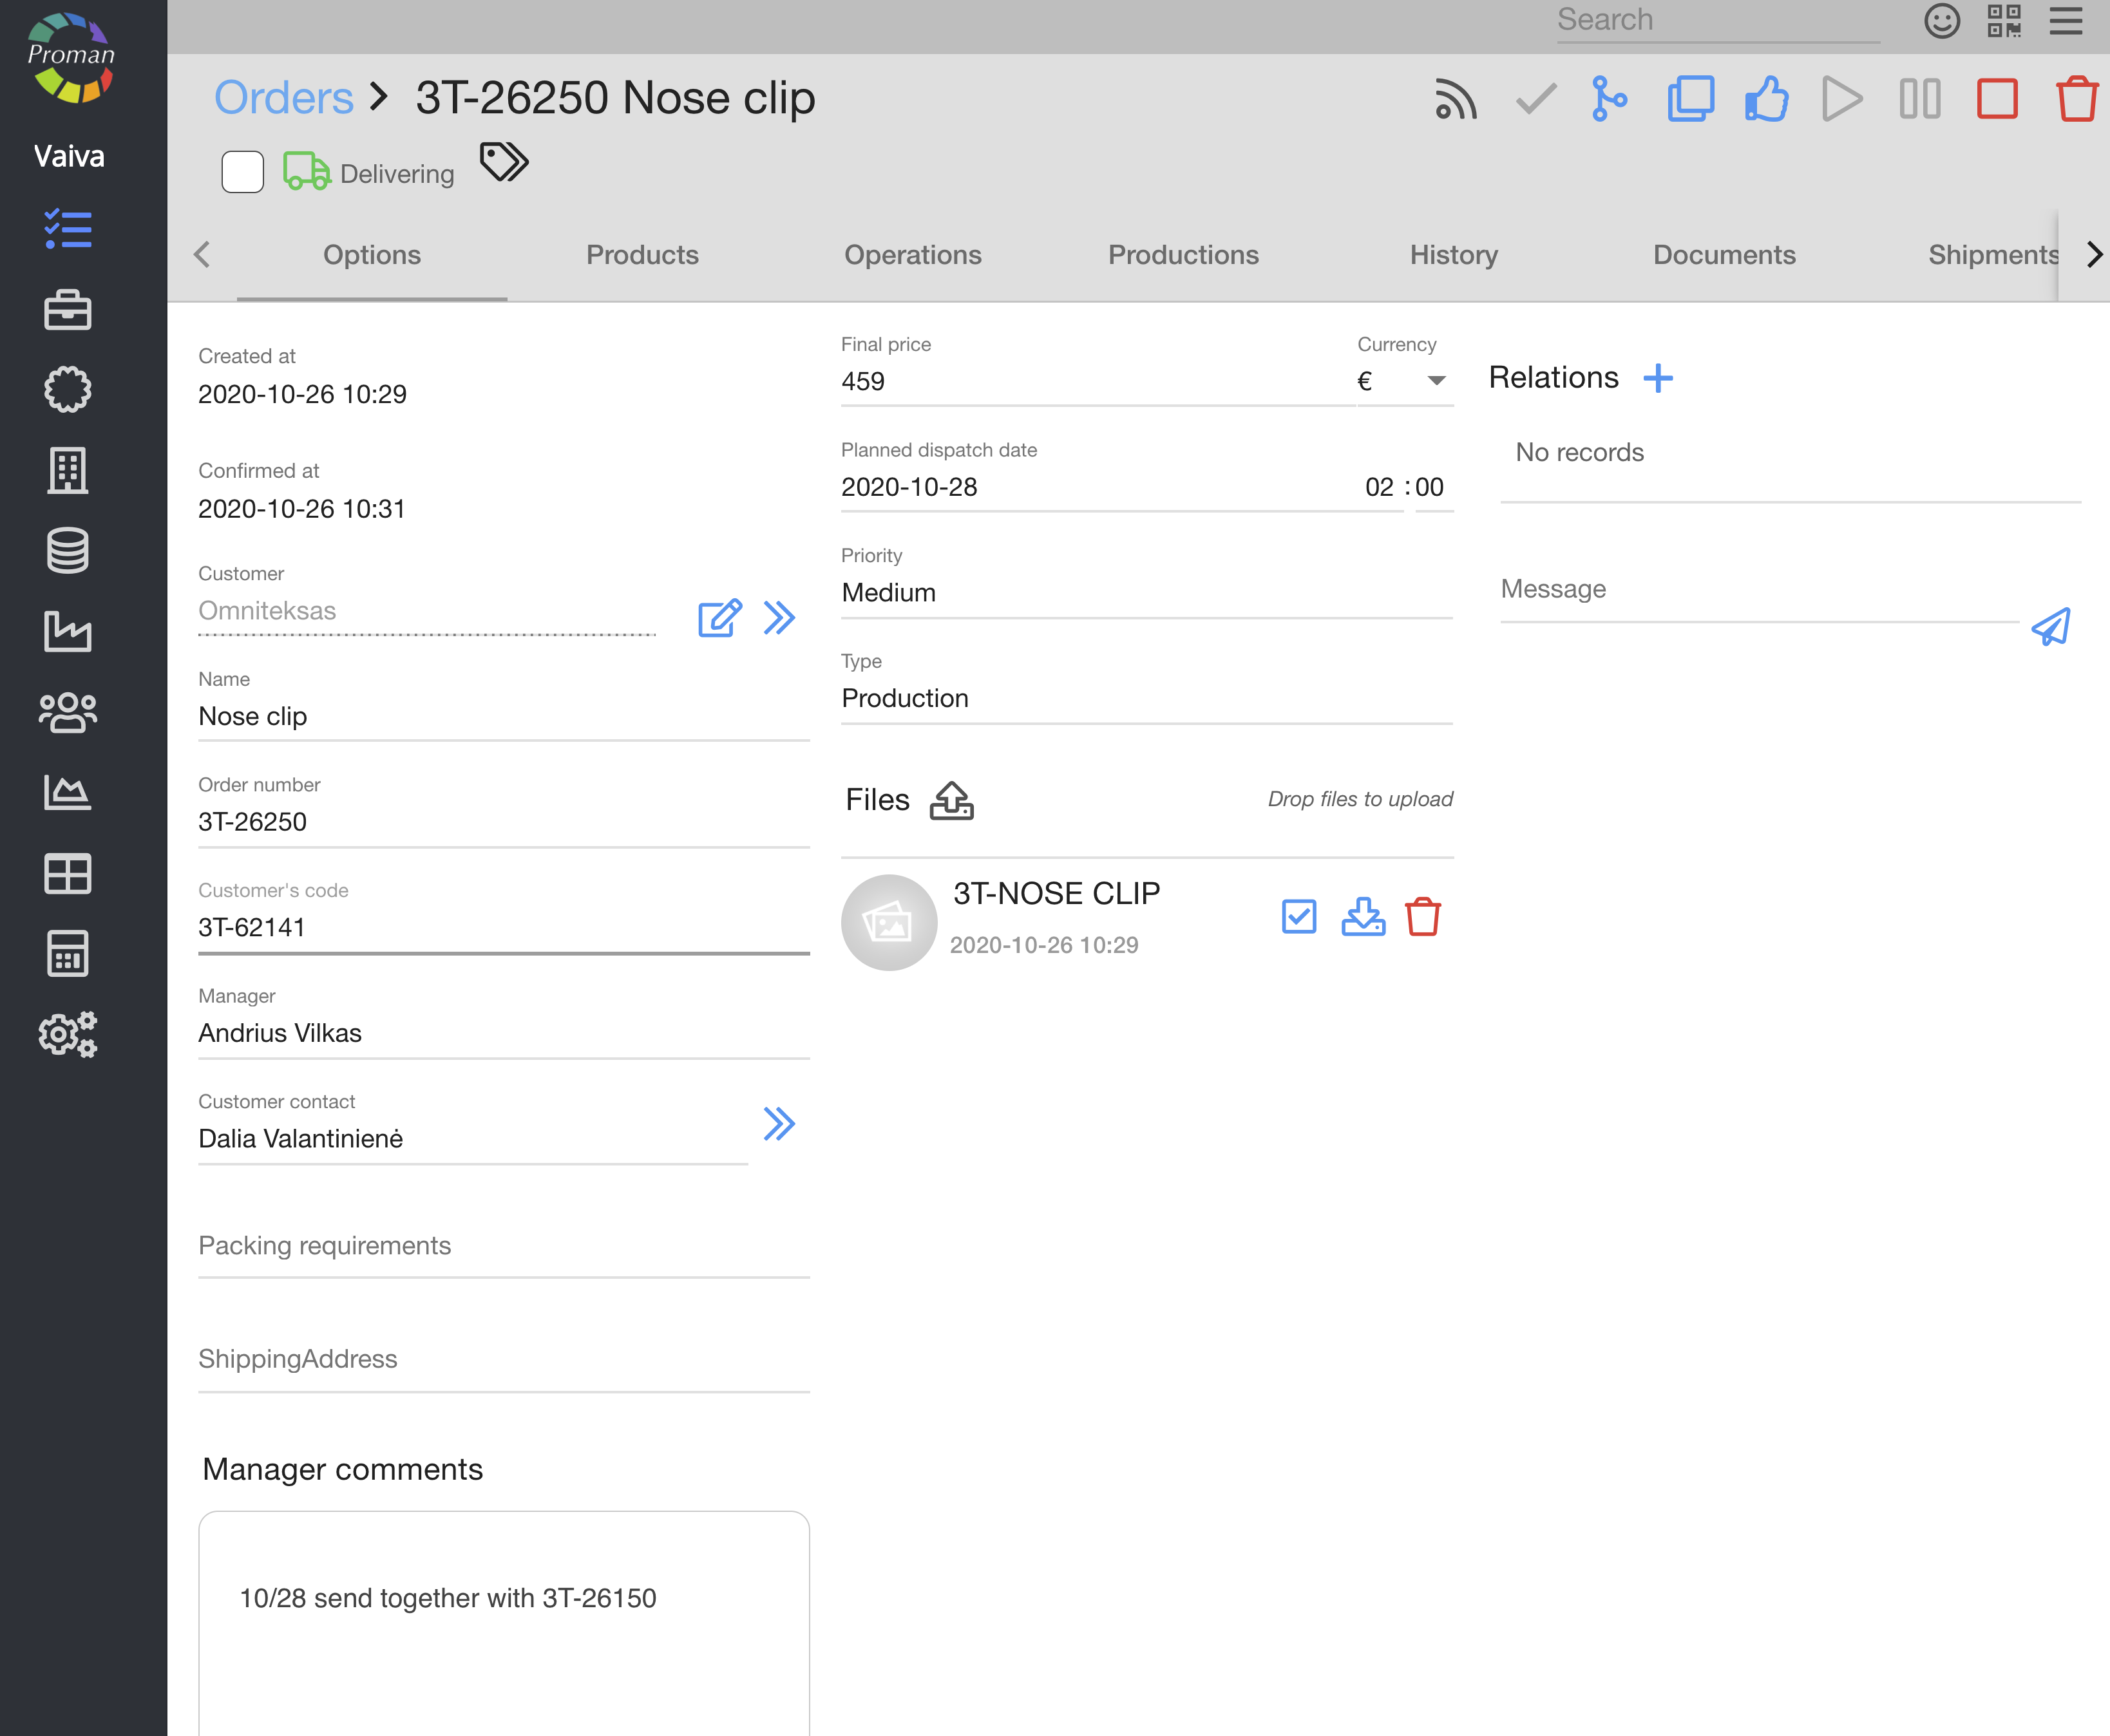Click the branch/split order icon
Image resolution: width=2110 pixels, height=1736 pixels.
pyautogui.click(x=1608, y=99)
